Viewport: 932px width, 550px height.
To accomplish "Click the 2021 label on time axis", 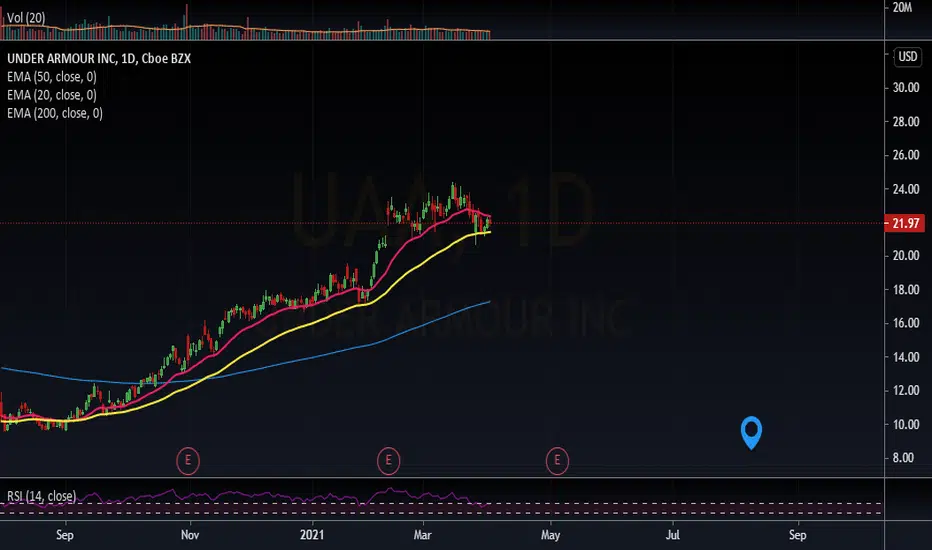I will tap(312, 535).
